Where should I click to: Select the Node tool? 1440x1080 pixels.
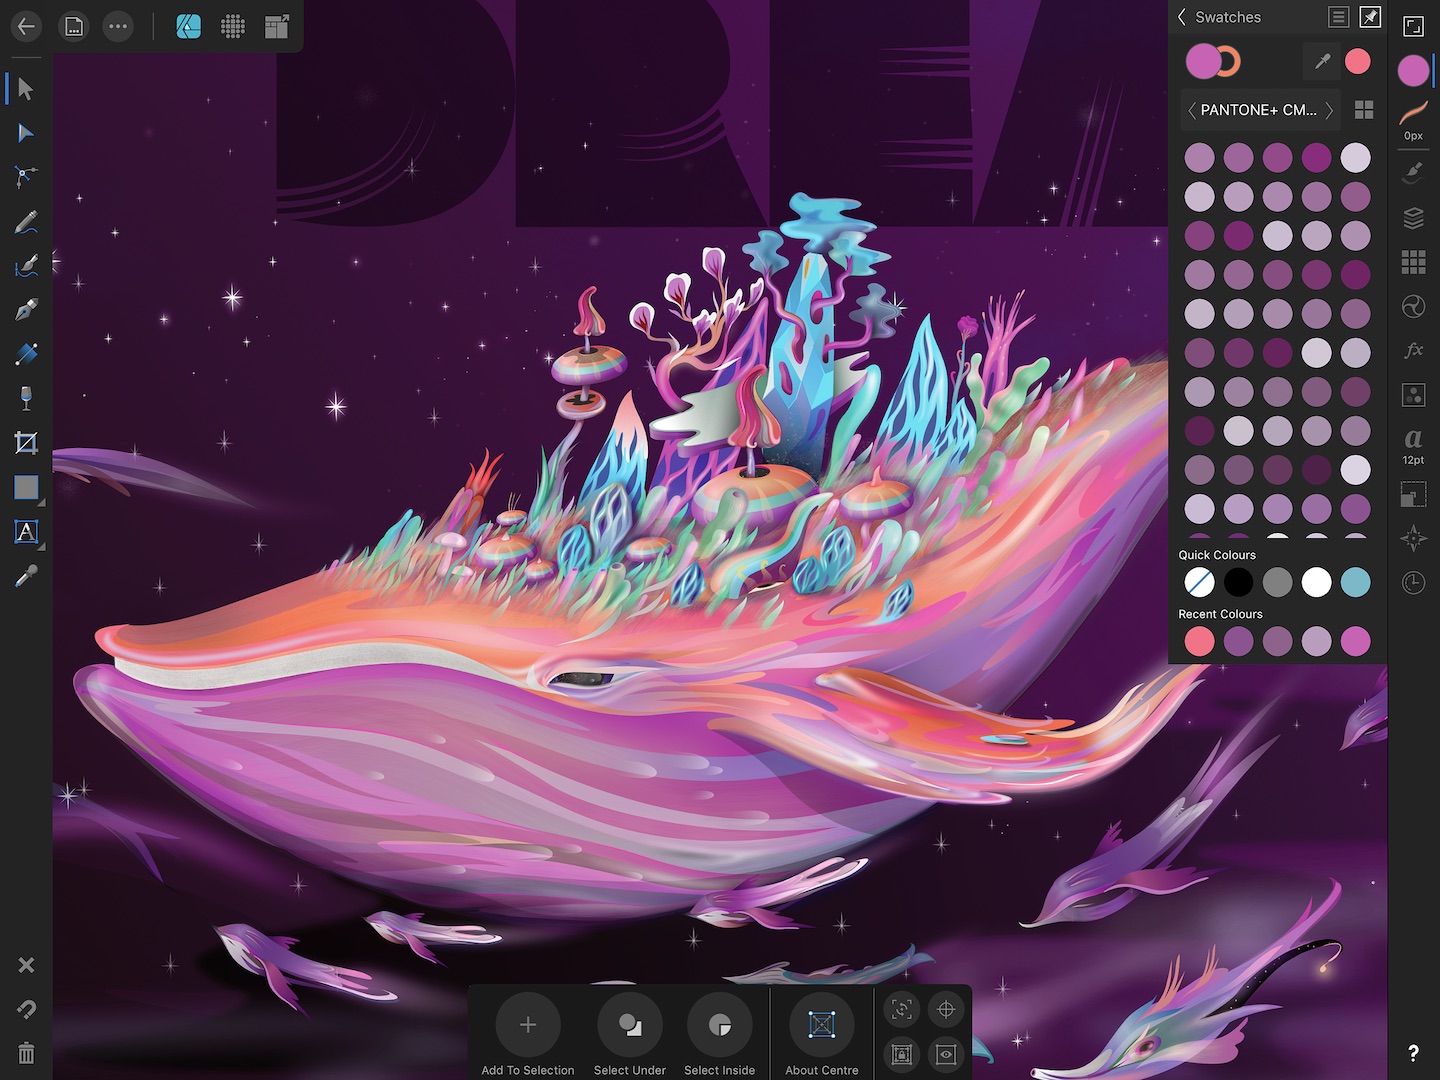click(x=26, y=133)
